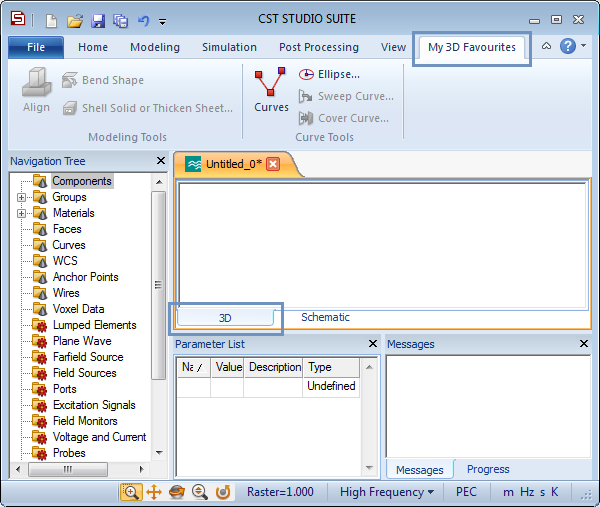600x507 pixels.
Task: Click the Save All icon
Action: (121, 21)
